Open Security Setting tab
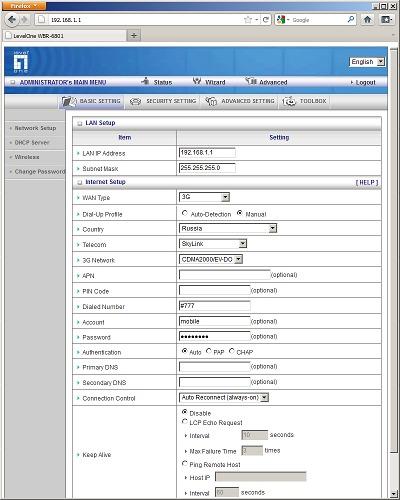 pos(163,101)
